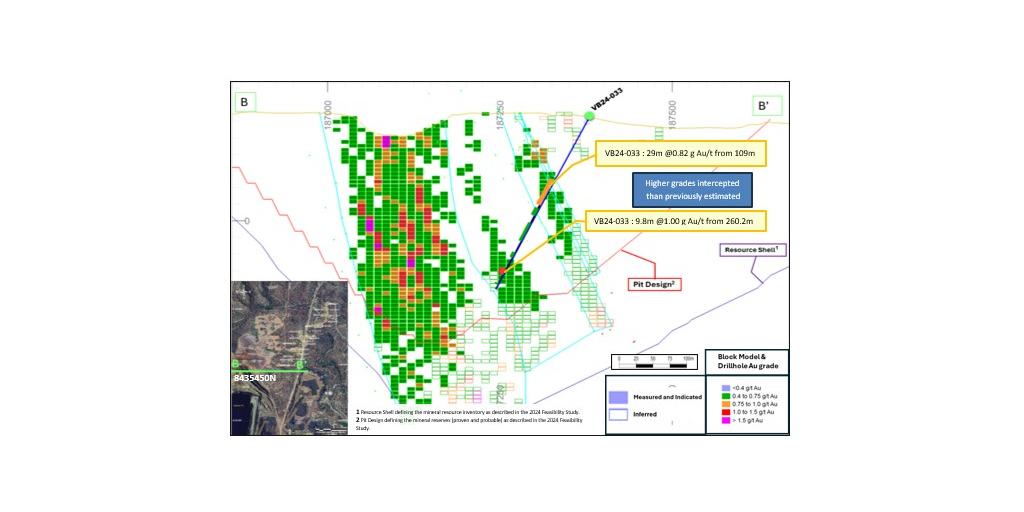Click the Inferred legend outline box
Image resolution: width=1024 pixels, height=512 pixels.
click(x=620, y=413)
